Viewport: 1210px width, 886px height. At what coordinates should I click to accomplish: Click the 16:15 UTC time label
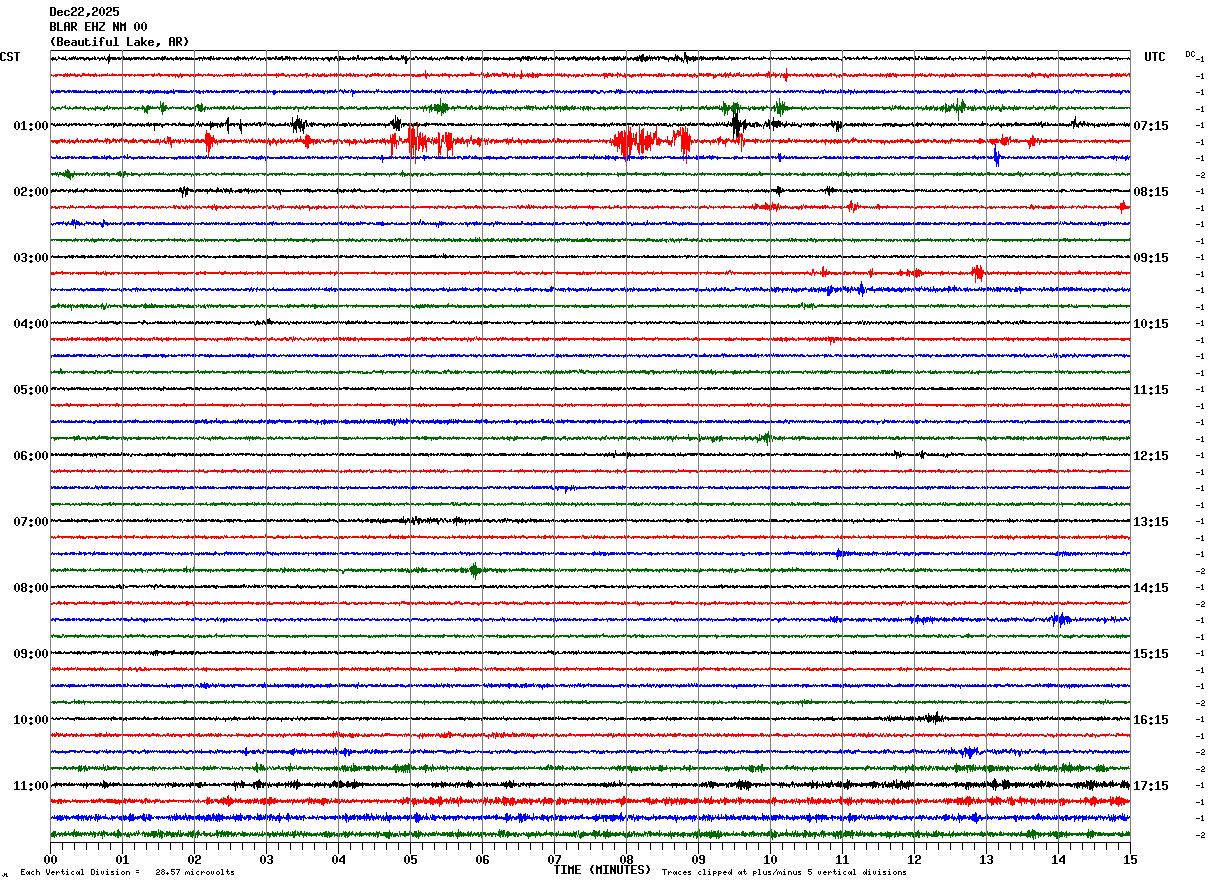1152,719
